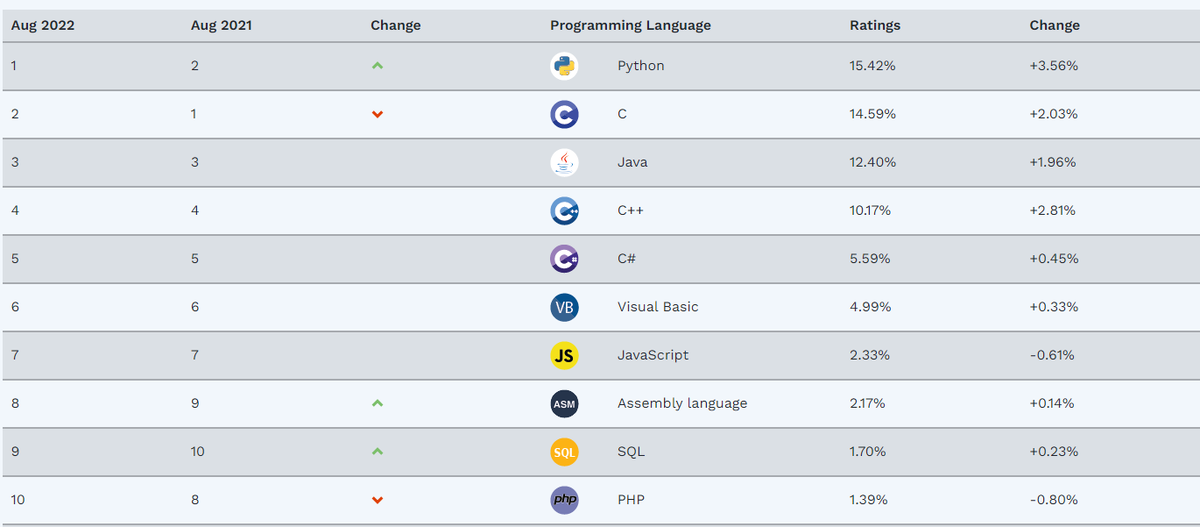Click the orange SQL icon
1200x527 pixels.
(564, 452)
